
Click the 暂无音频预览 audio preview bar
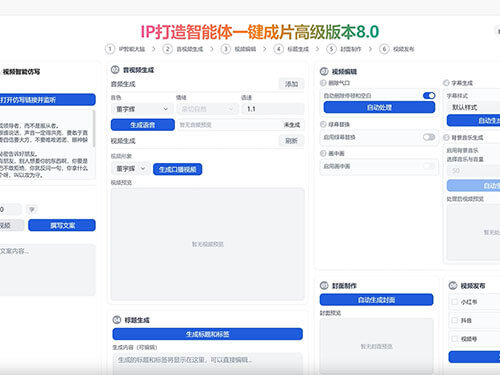[240, 125]
